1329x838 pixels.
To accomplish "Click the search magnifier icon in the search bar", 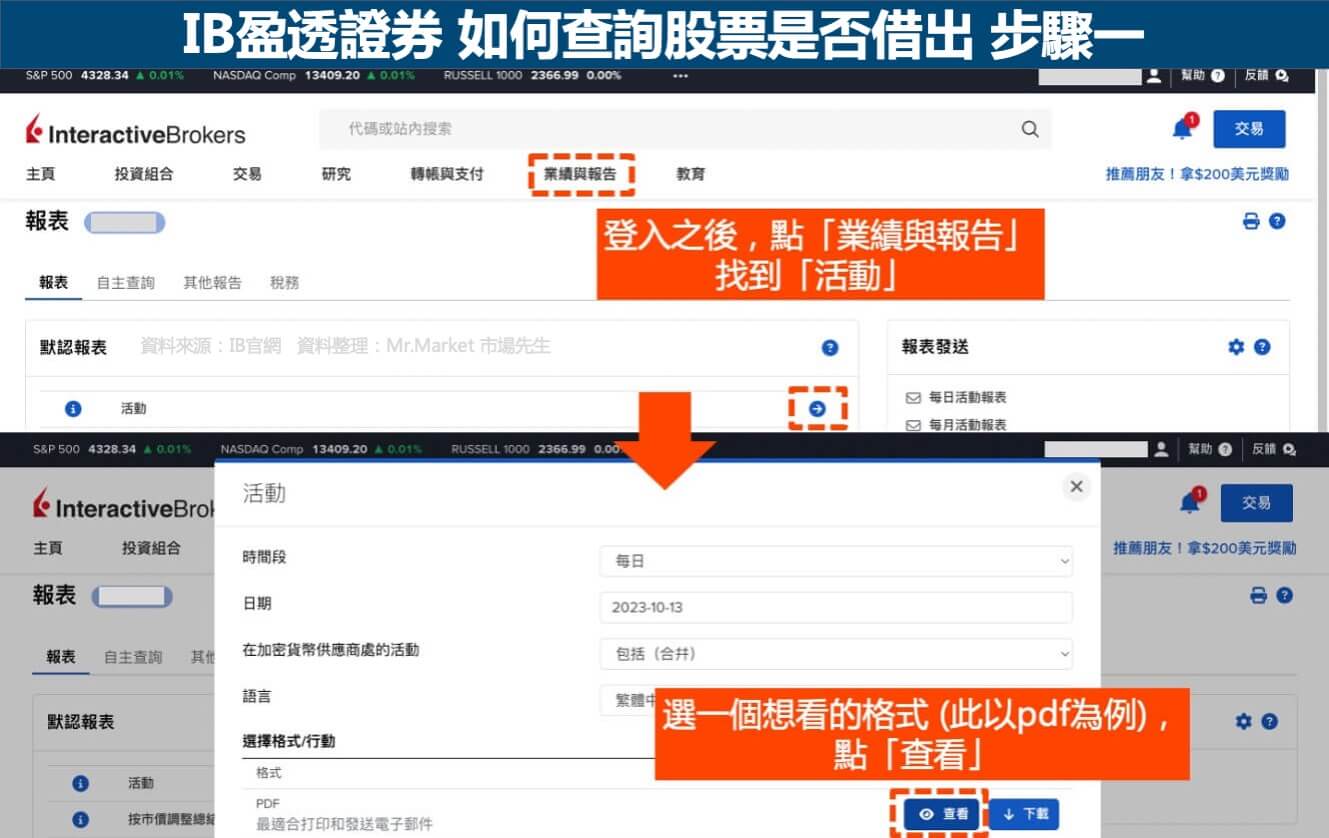I will (x=1029, y=129).
